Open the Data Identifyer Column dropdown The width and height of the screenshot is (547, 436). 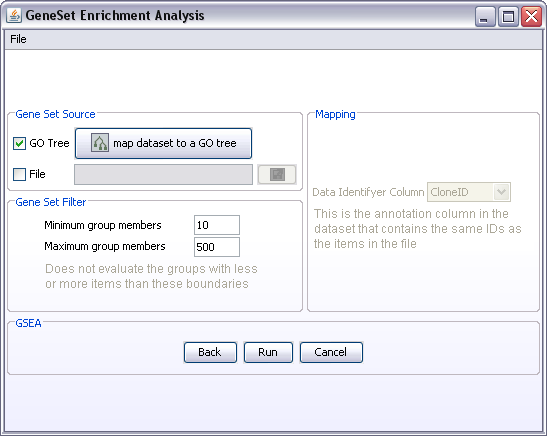[469, 192]
